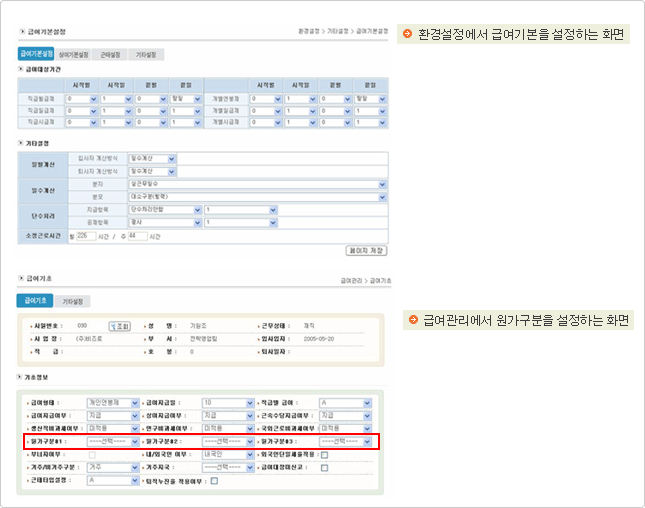Click the 급여대상기간 section arrow icon
The width and height of the screenshot is (645, 508).
tap(21, 70)
